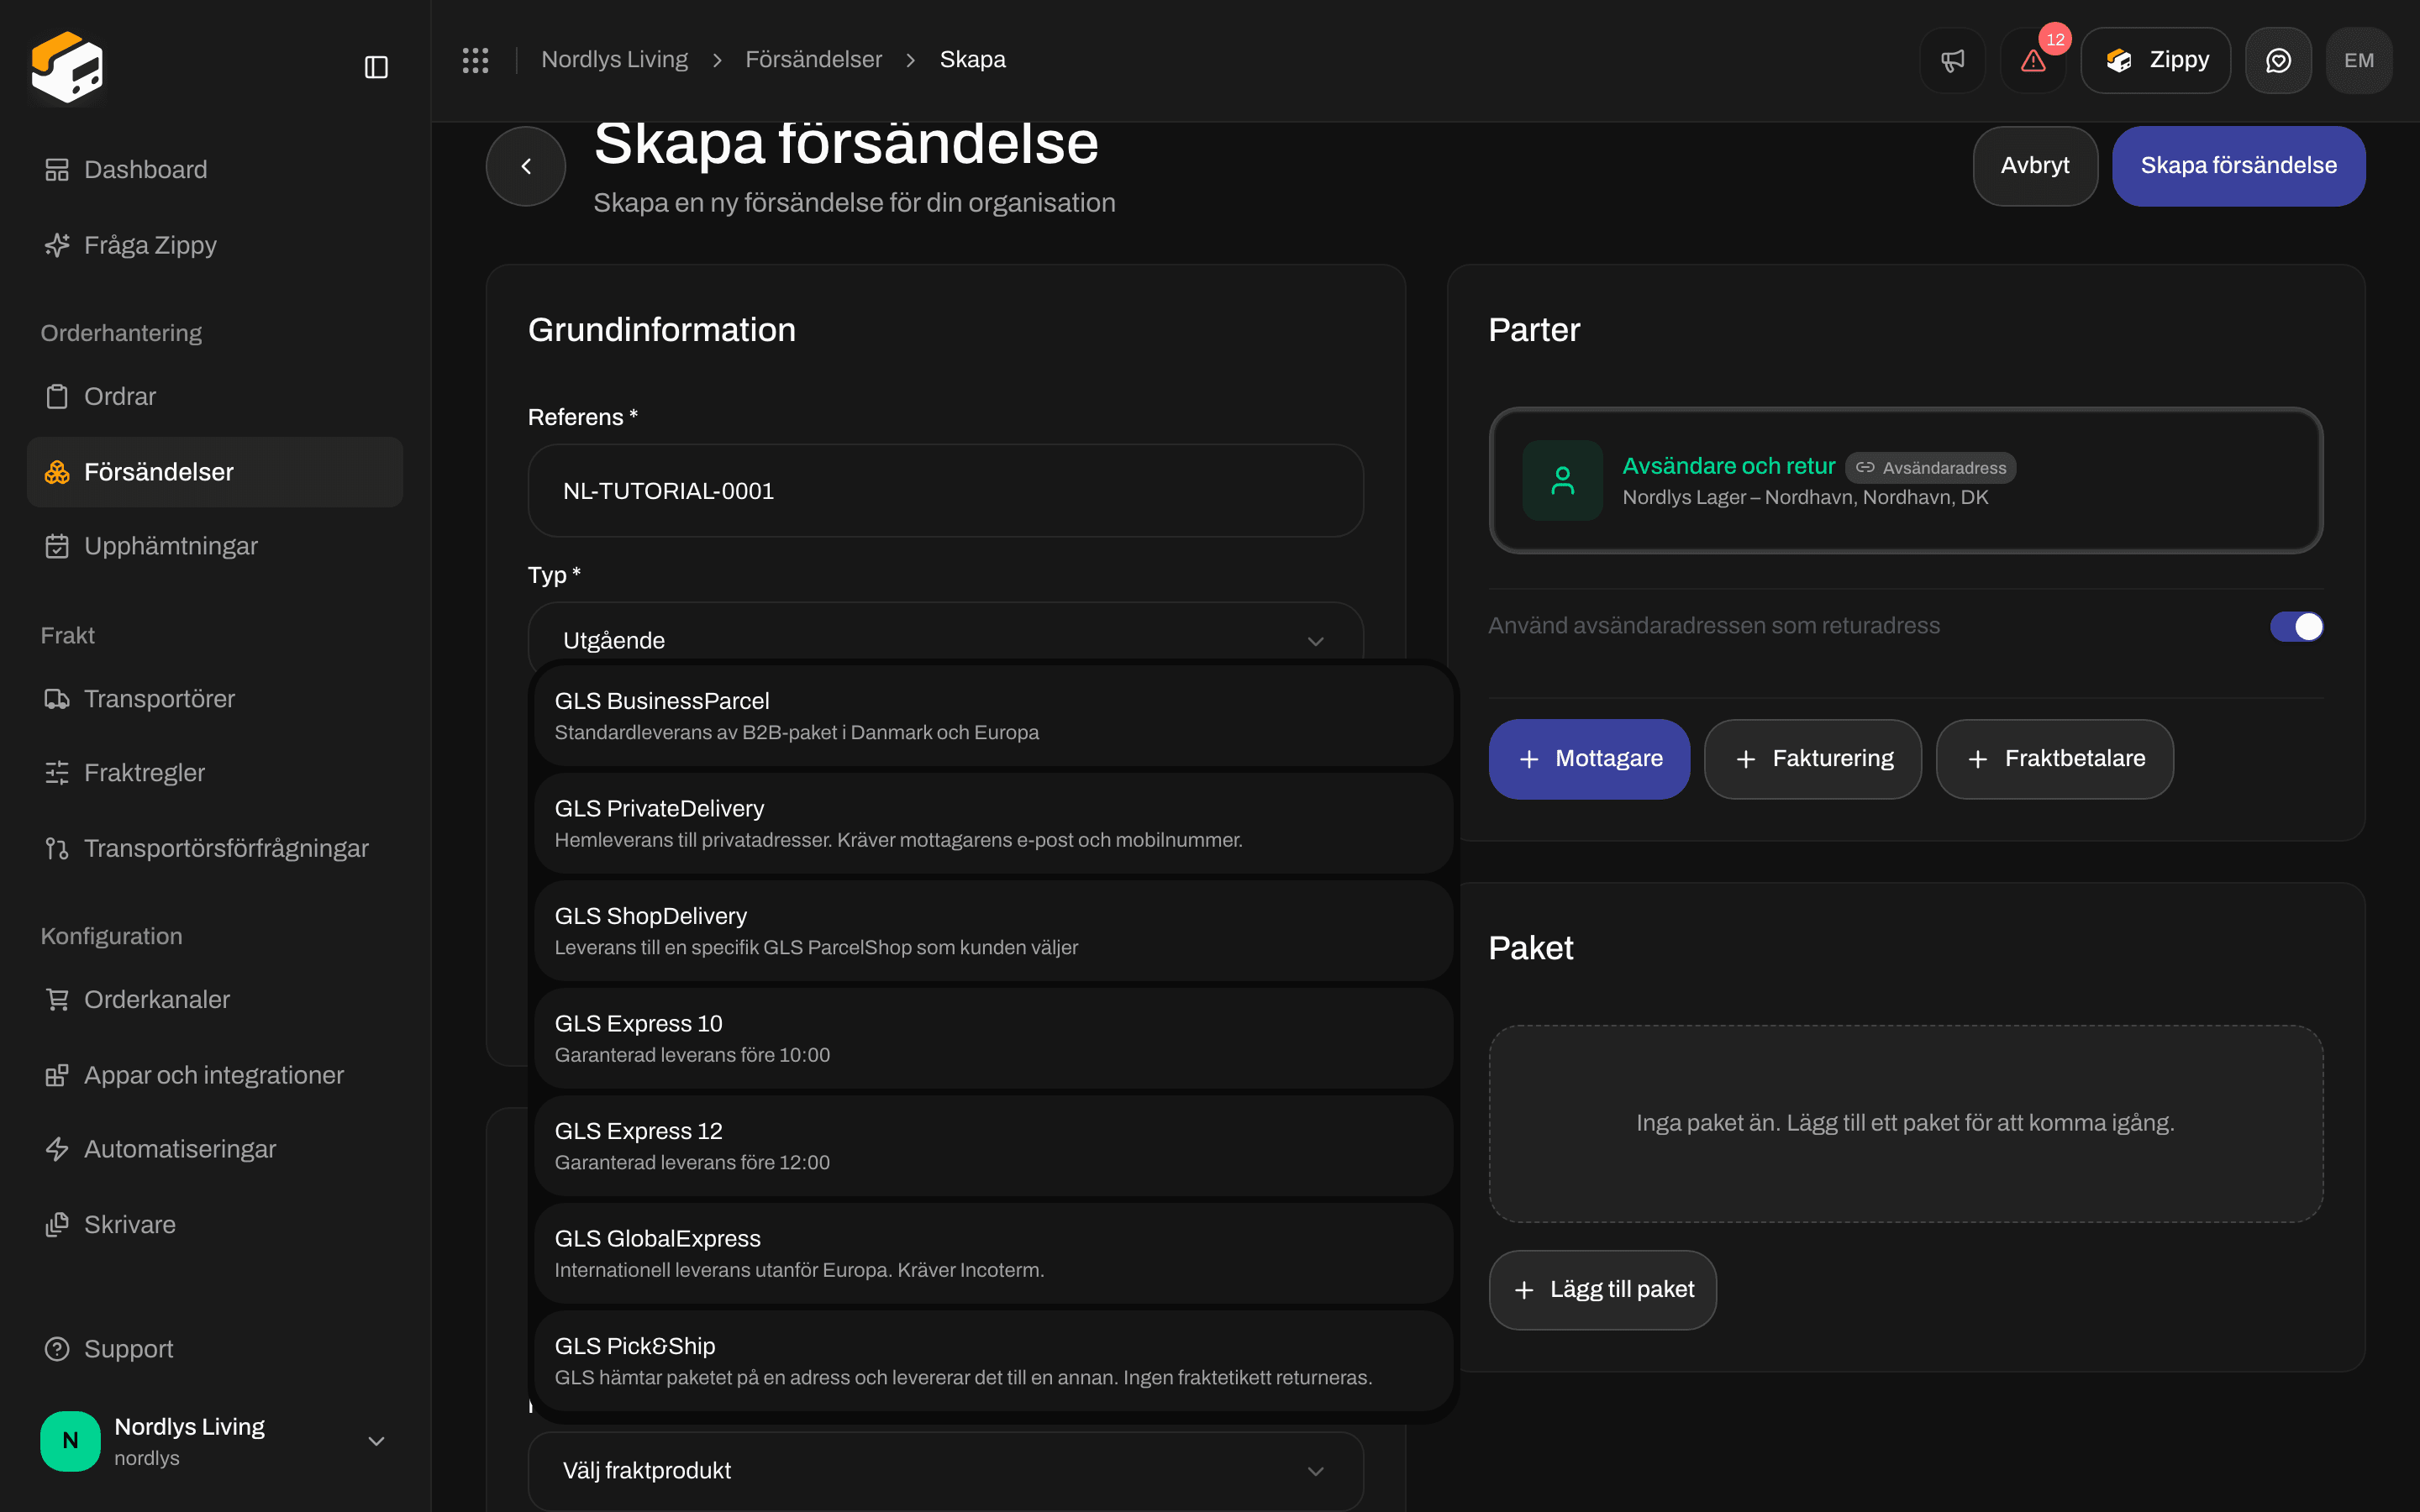This screenshot has height=1512, width=2420.
Task: Click the back arrow button
Action: [x=526, y=166]
